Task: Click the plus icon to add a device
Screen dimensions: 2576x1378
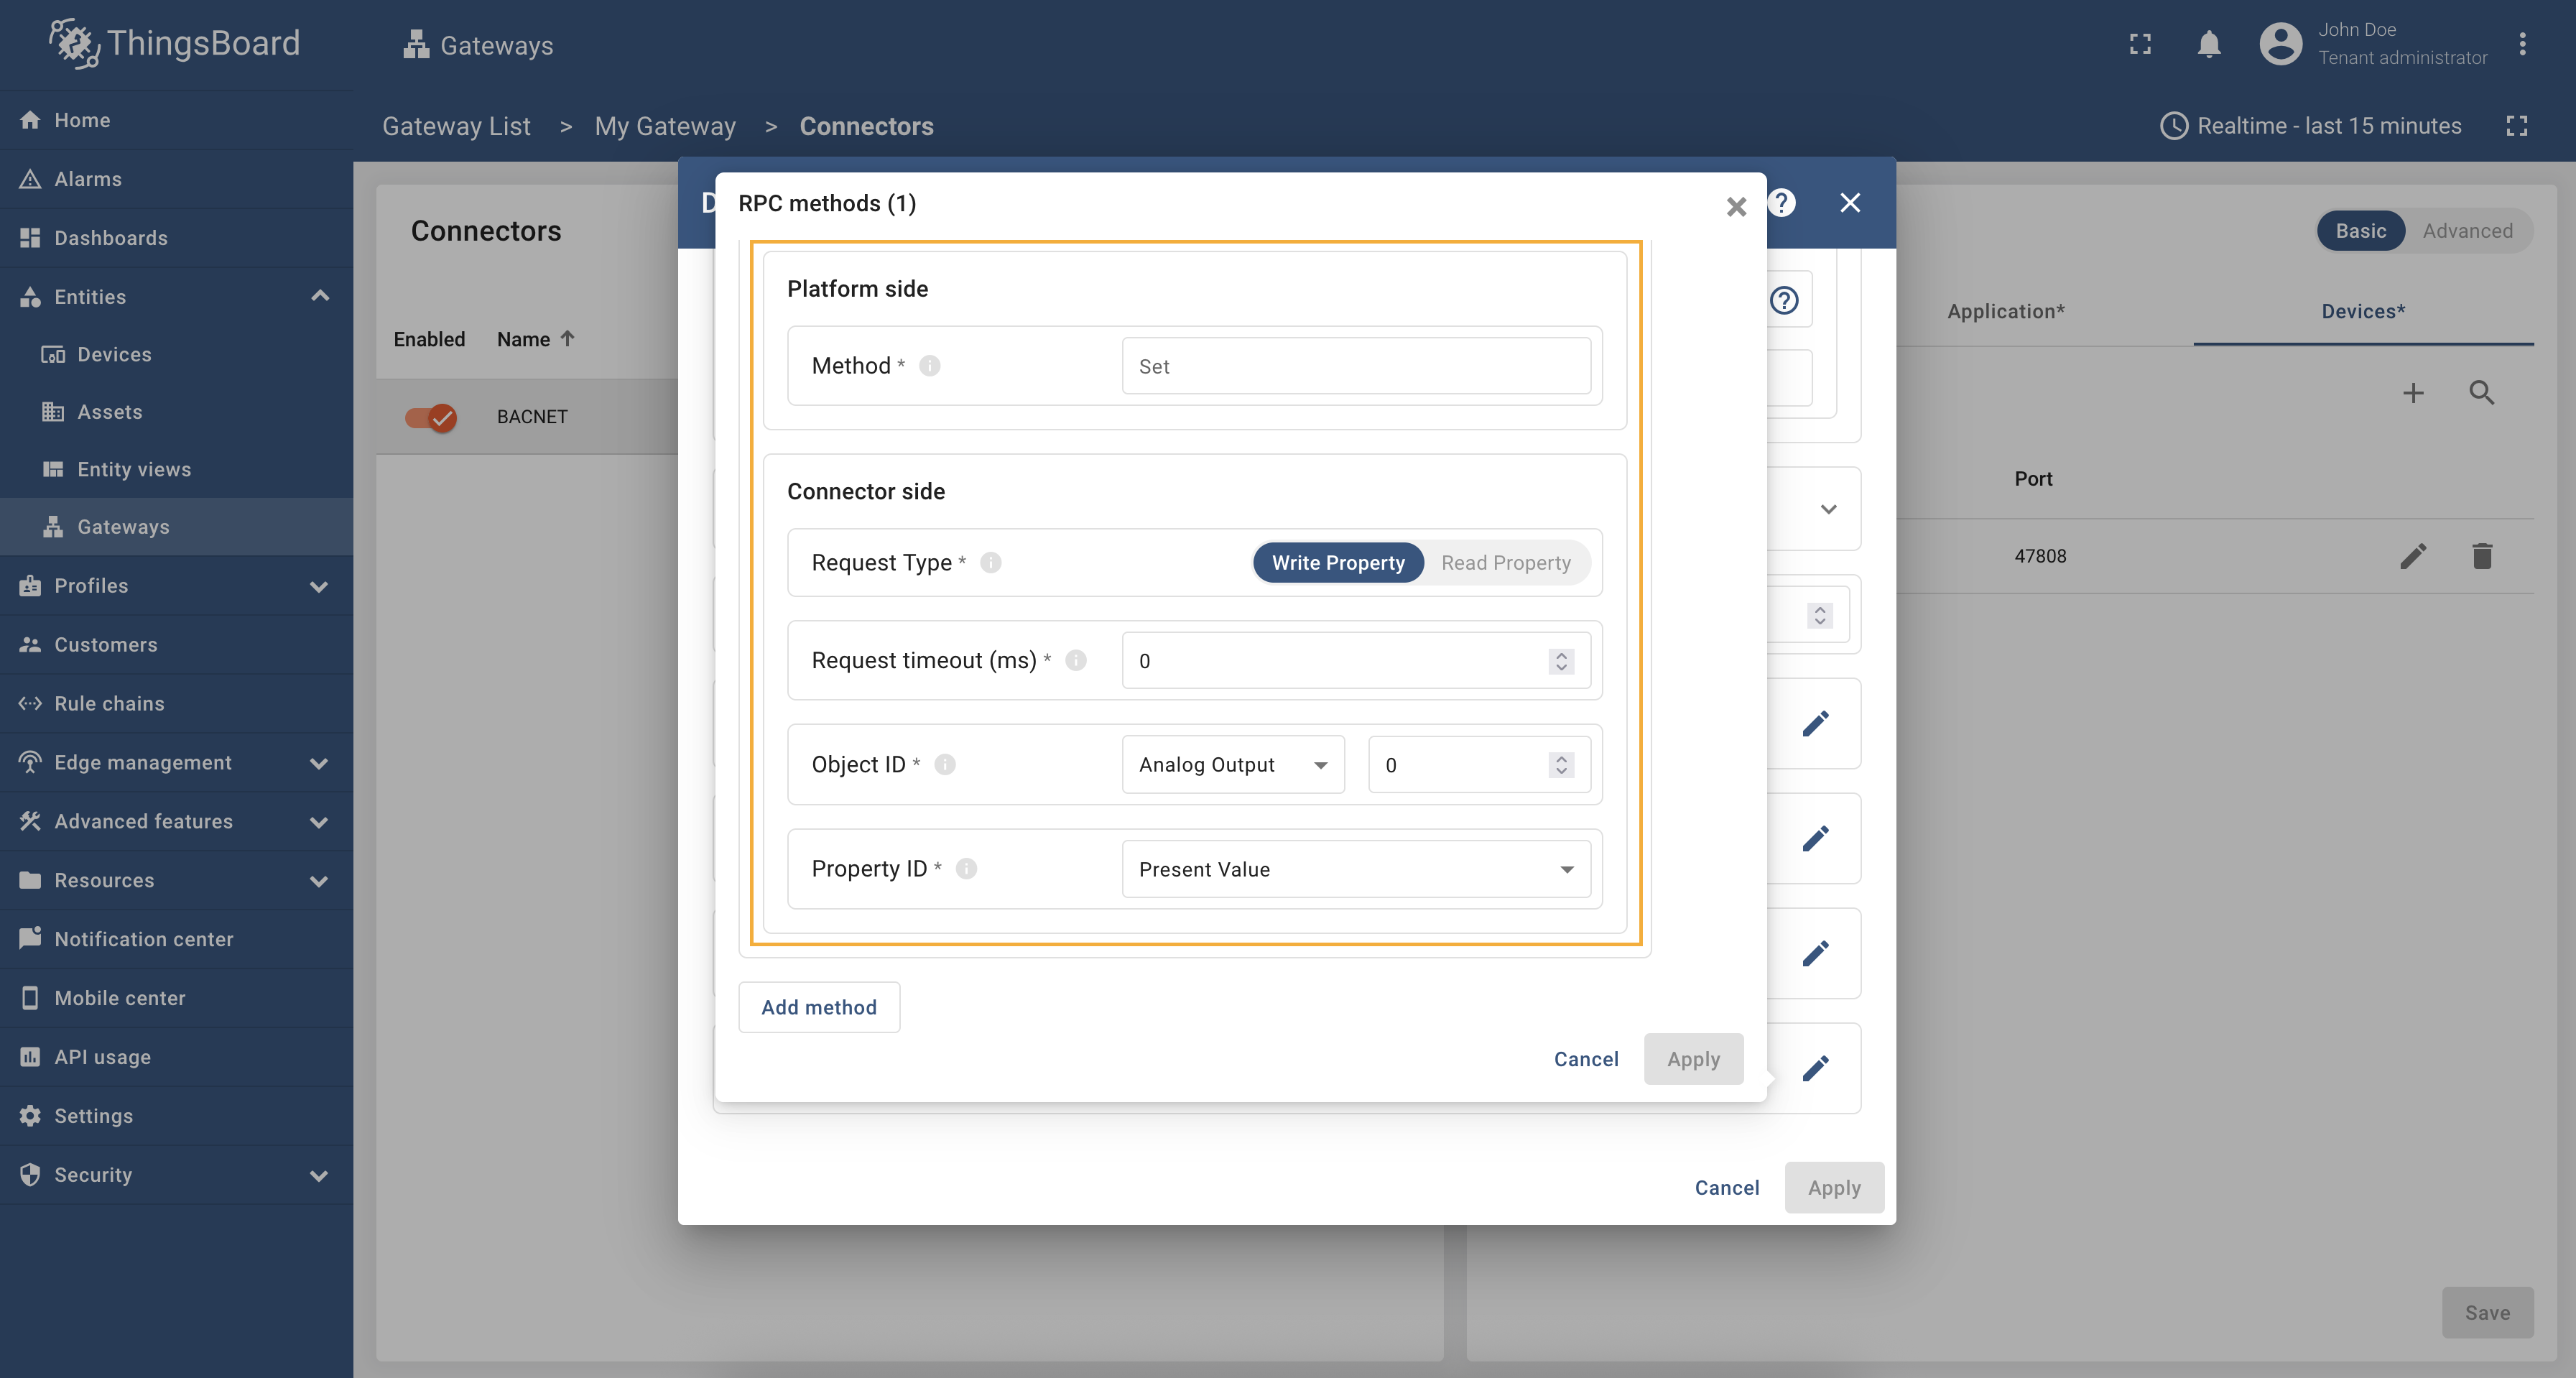Action: [2412, 393]
